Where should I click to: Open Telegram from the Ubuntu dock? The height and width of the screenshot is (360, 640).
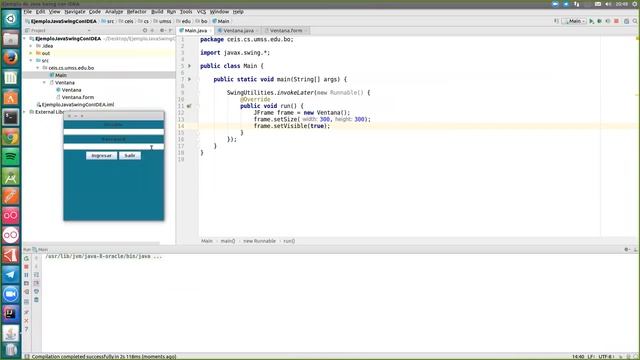pos(11,274)
